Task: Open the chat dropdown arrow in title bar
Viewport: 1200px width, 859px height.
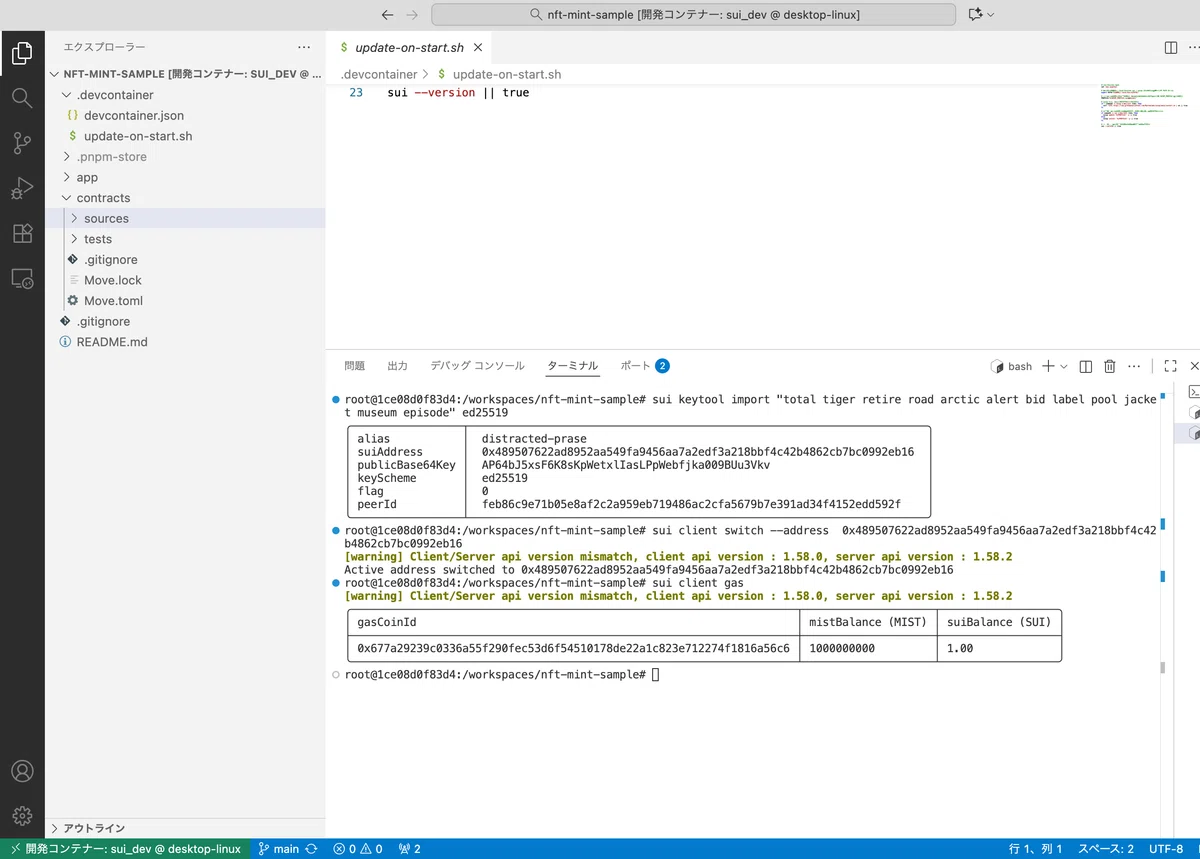Action: (991, 15)
